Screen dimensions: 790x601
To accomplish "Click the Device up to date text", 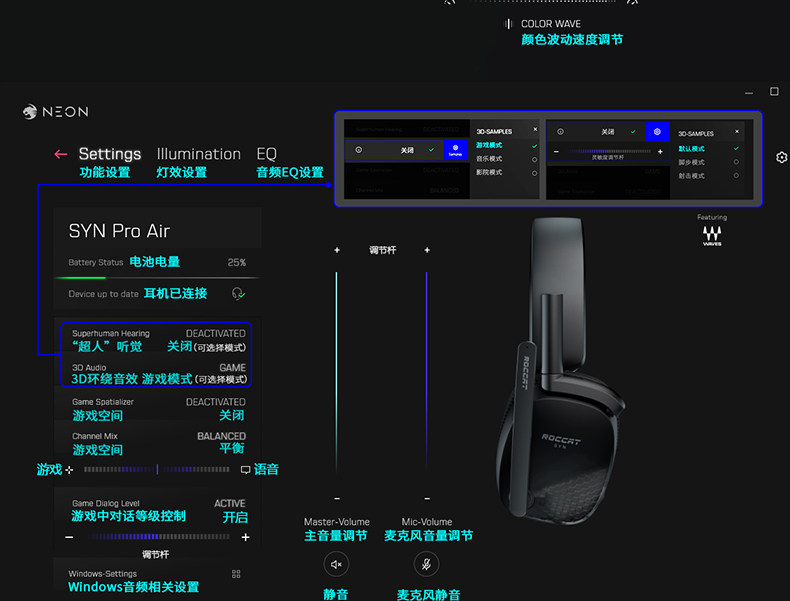I will point(103,294).
